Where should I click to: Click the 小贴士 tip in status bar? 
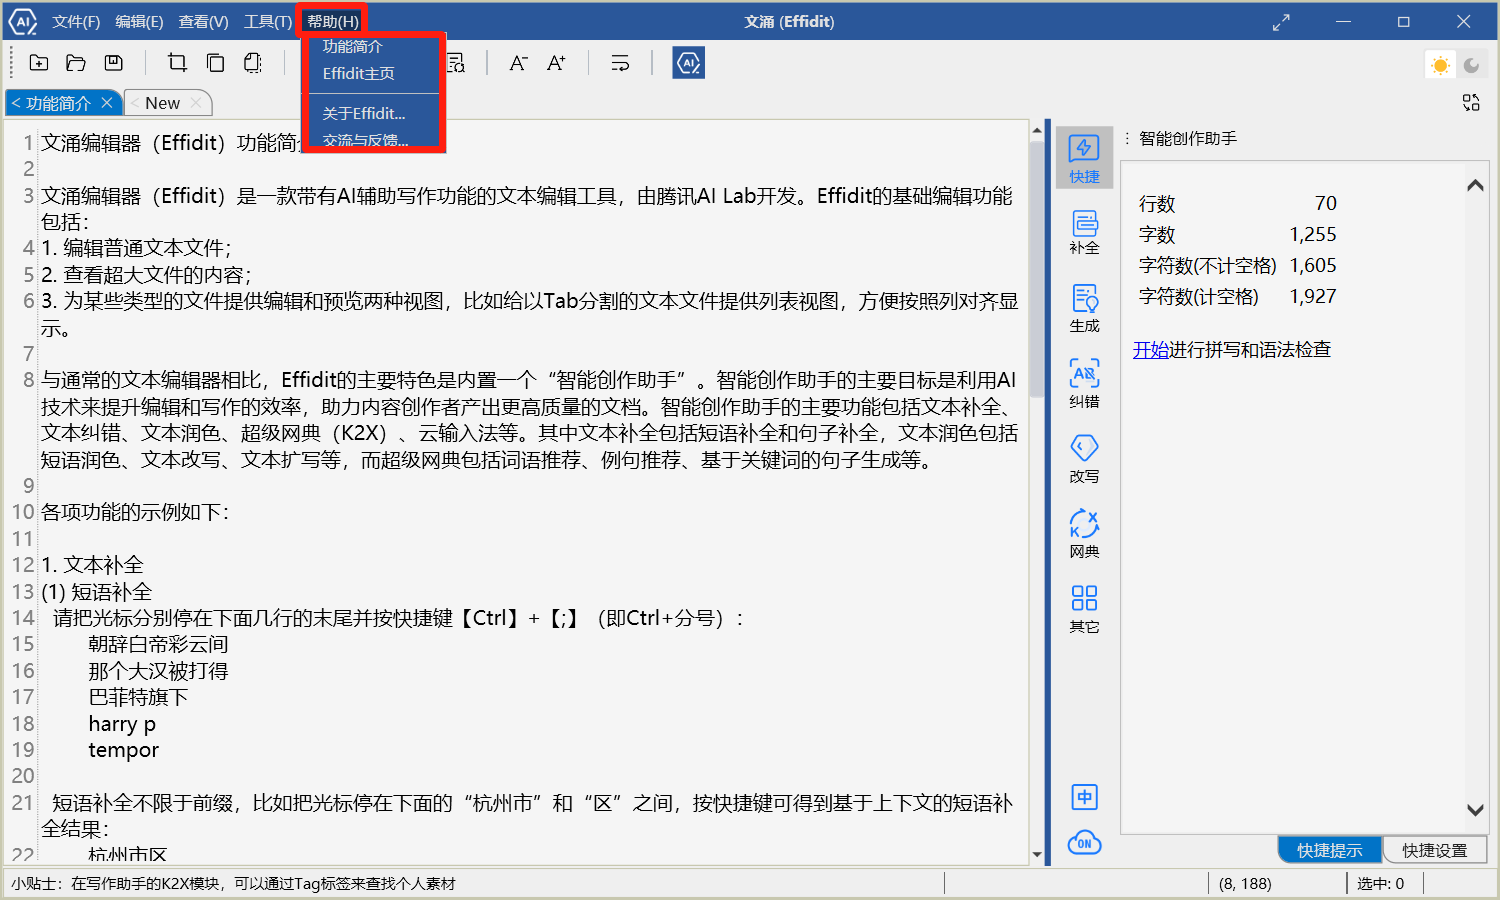(233, 883)
